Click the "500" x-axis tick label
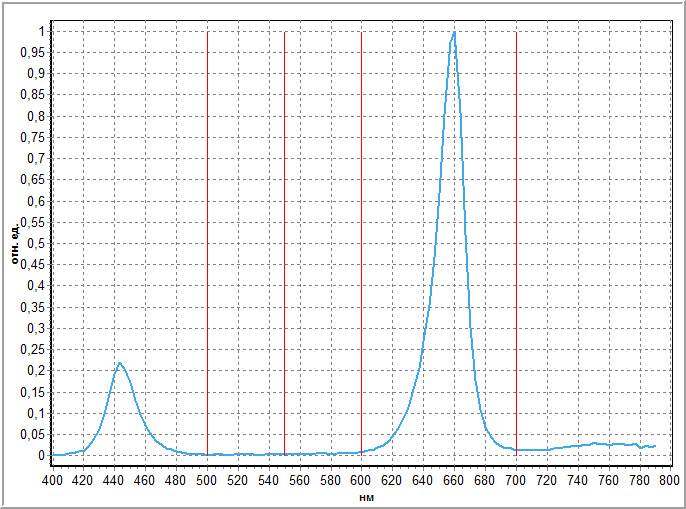The image size is (686, 509). point(207,480)
